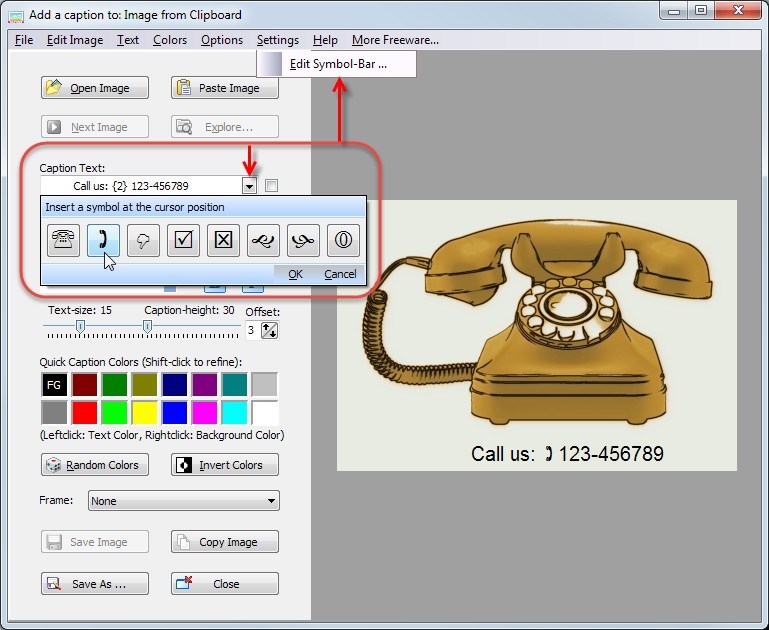This screenshot has width=769, height=630.
Task: Select the telephone handset symbol
Action: [x=103, y=240]
